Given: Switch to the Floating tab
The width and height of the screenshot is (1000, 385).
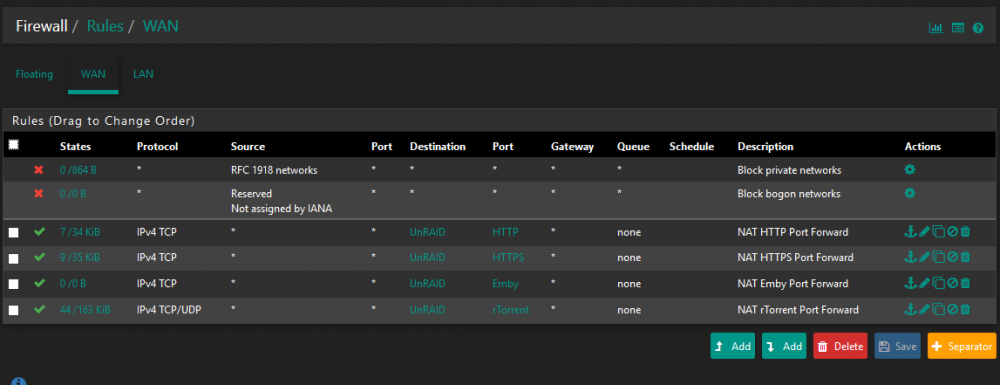Looking at the screenshot, I should (34, 74).
